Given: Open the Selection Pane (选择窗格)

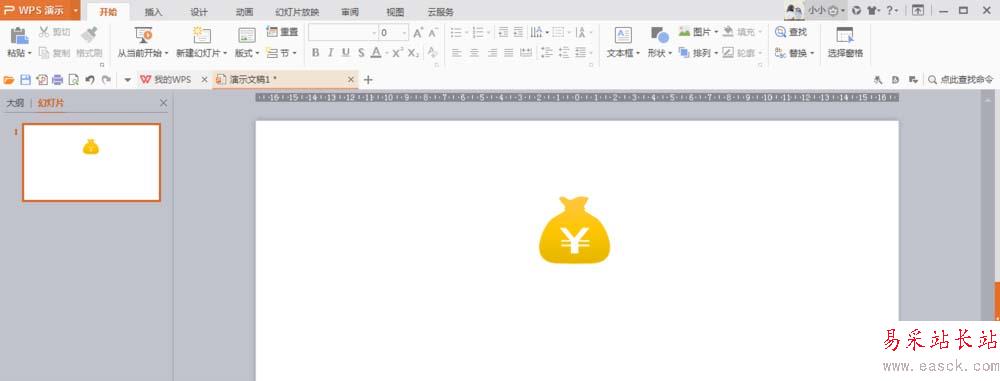Looking at the screenshot, I should pos(845,42).
